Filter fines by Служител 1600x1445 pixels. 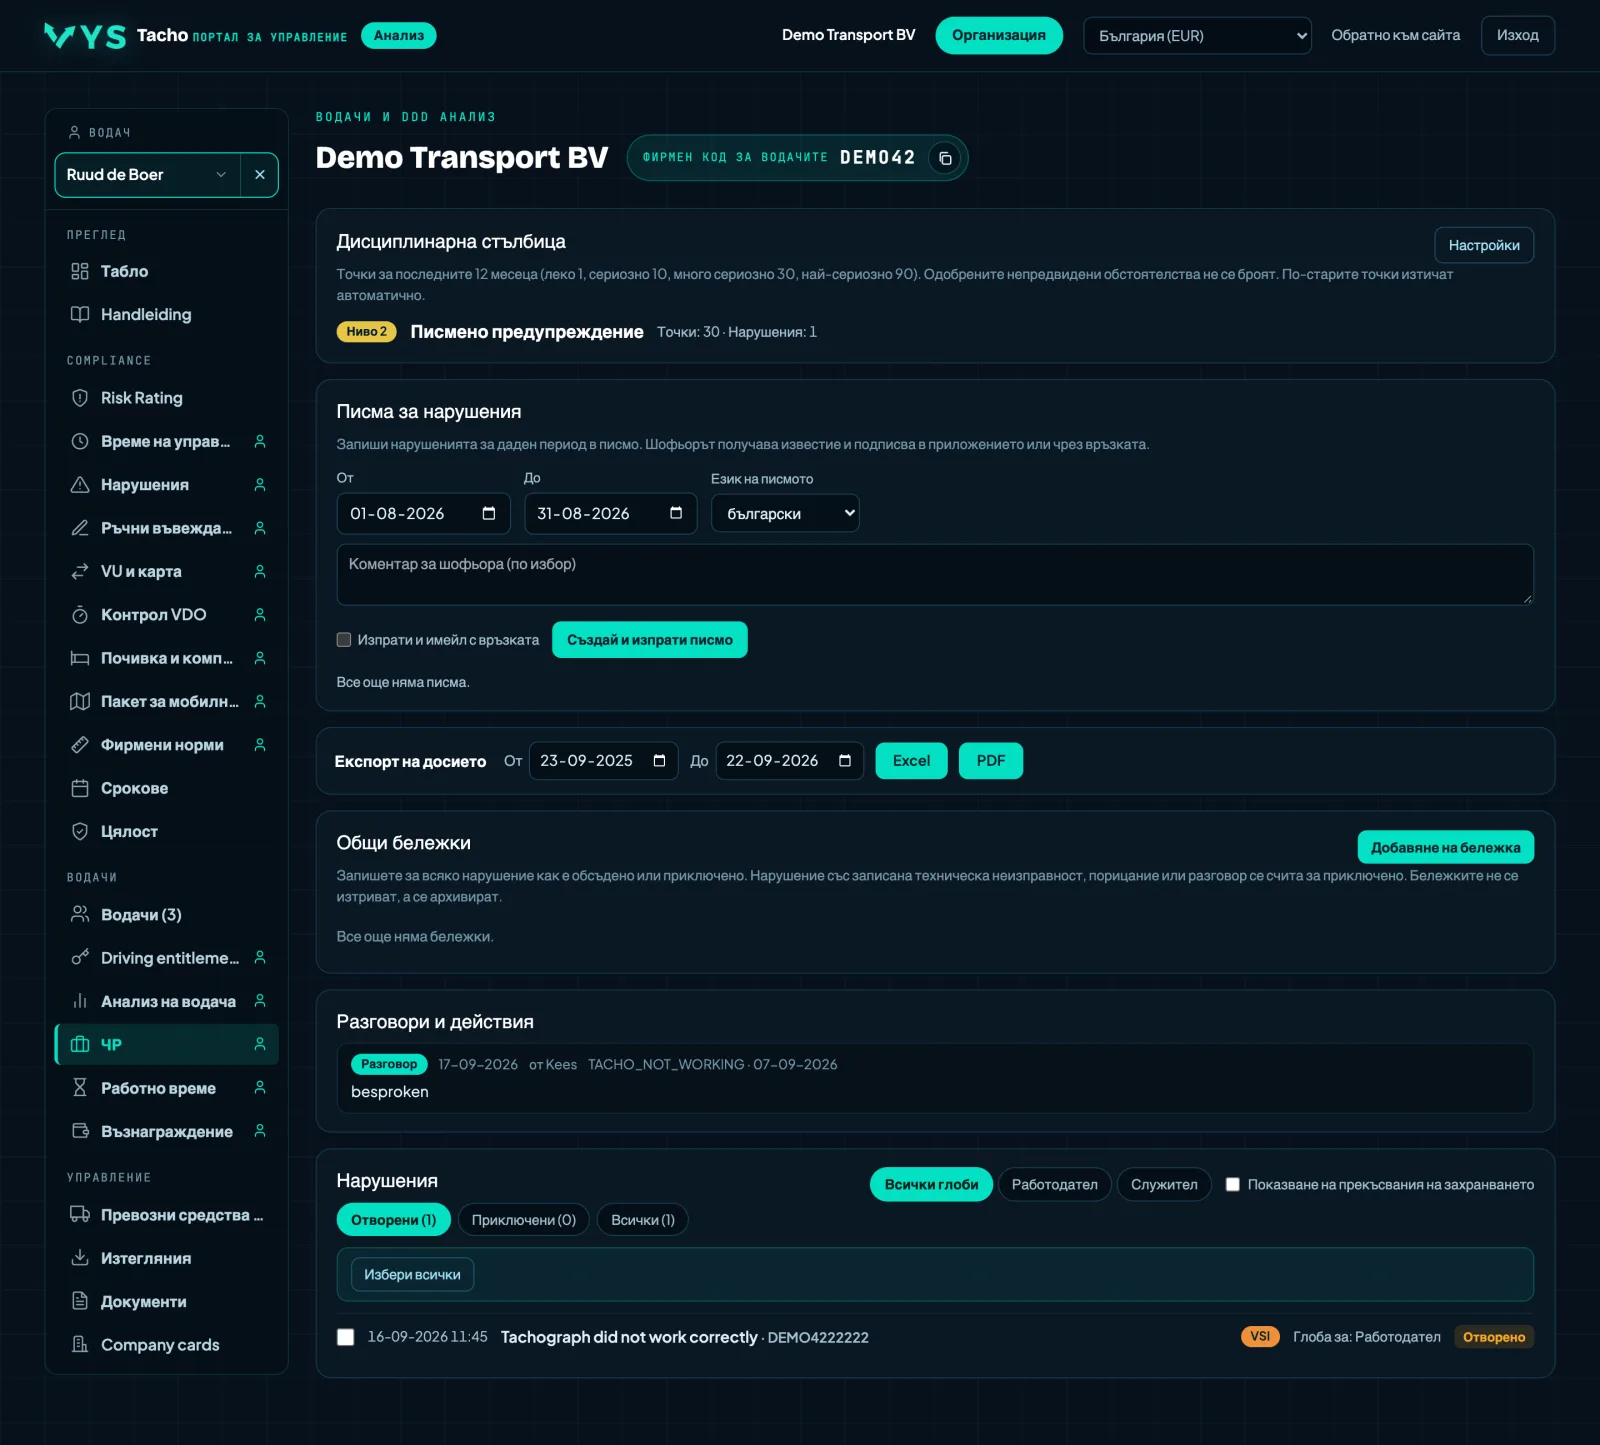[1164, 1184]
